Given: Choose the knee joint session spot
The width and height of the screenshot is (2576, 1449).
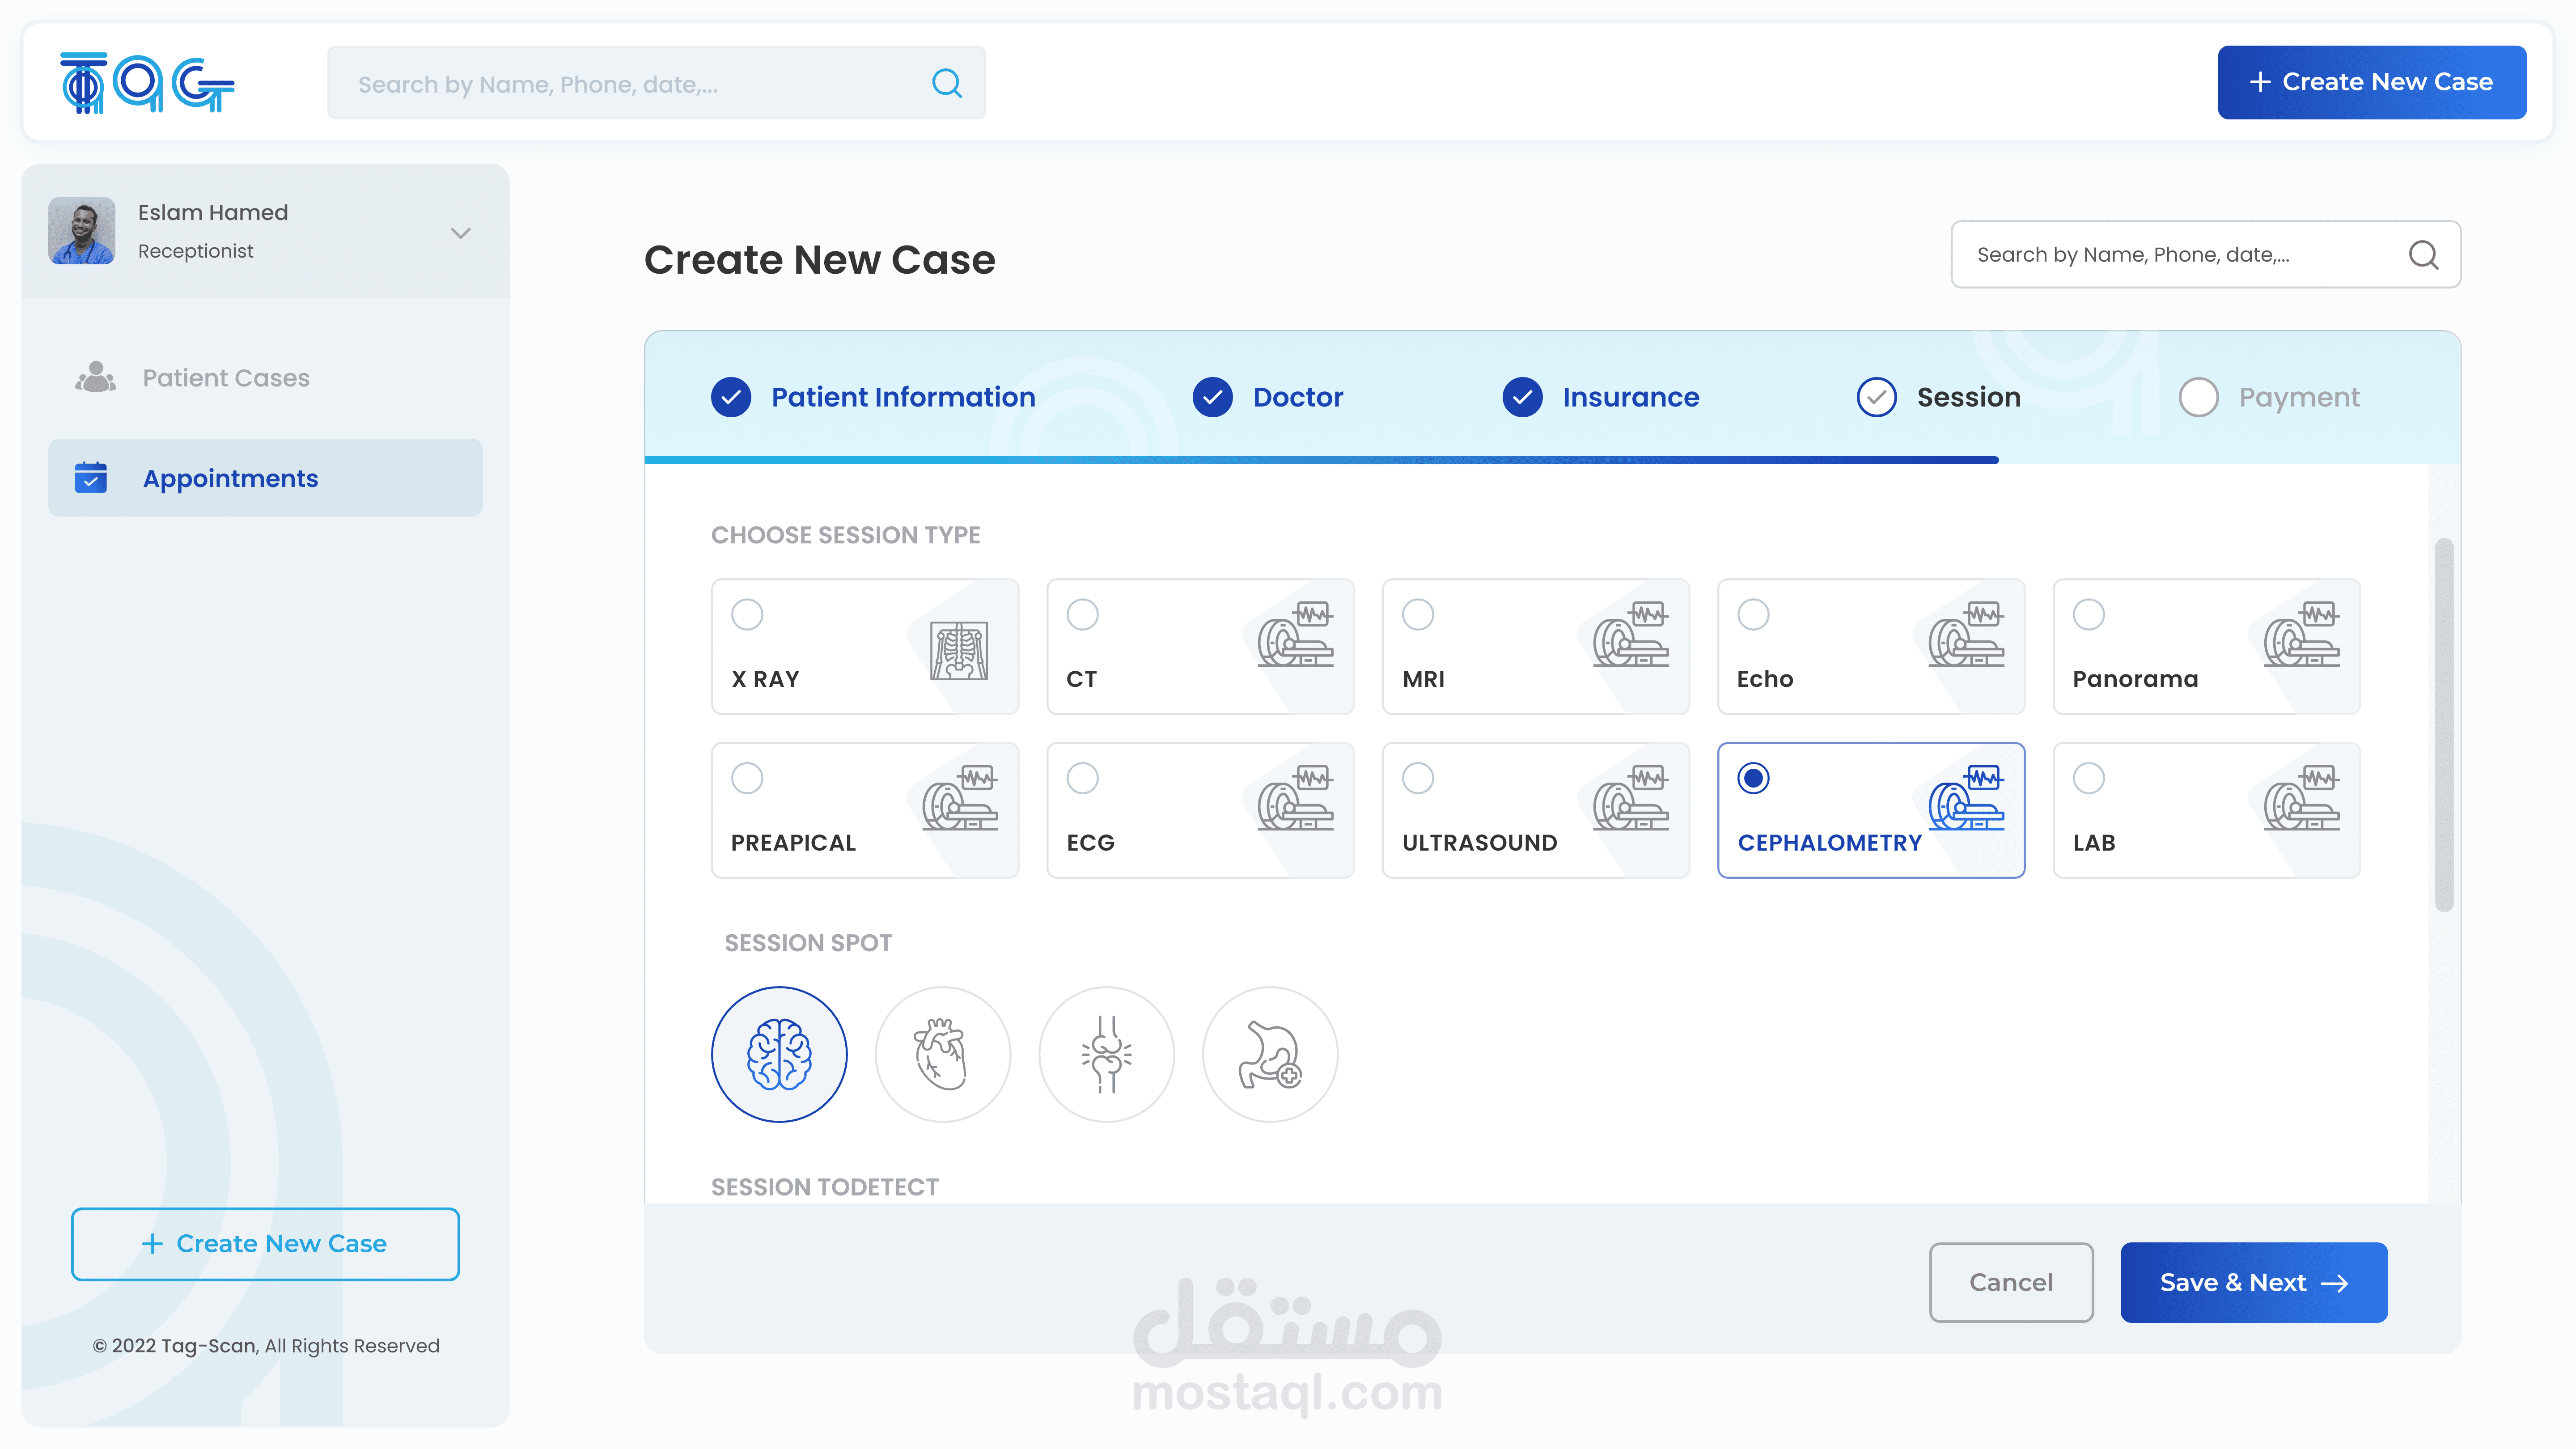Looking at the screenshot, I should point(1106,1054).
